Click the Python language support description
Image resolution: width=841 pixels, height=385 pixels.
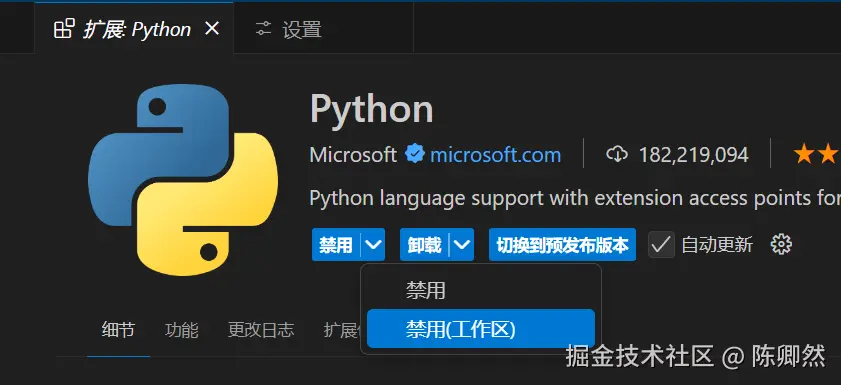pos(575,199)
